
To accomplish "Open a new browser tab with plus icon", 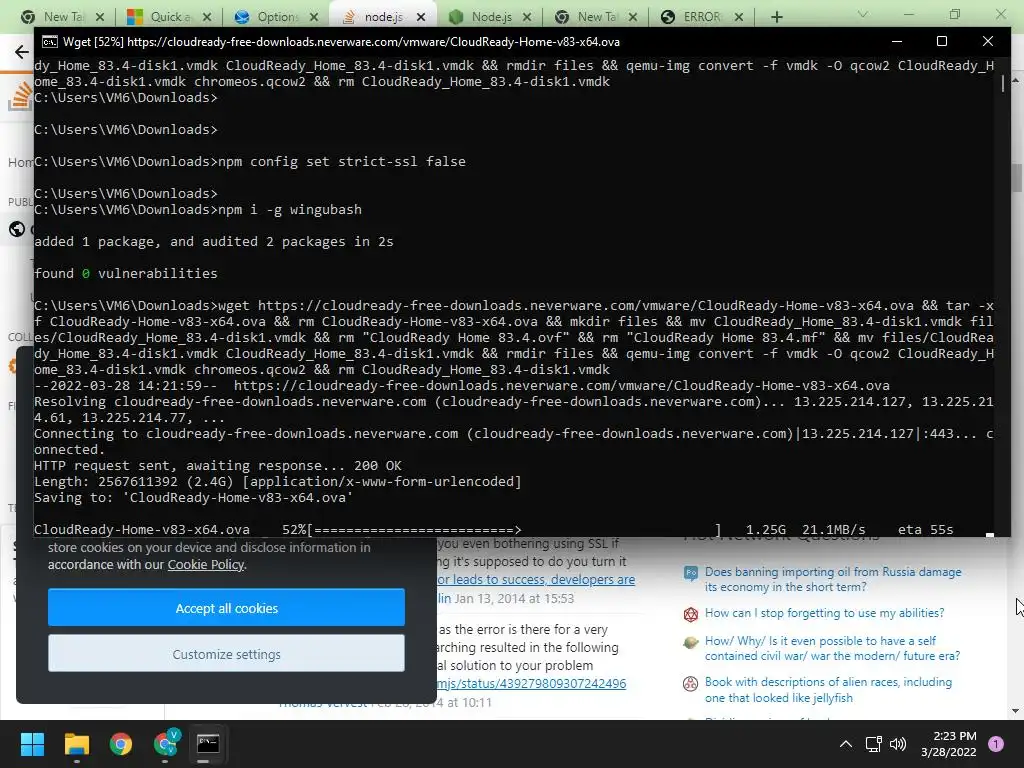I will coord(776,17).
